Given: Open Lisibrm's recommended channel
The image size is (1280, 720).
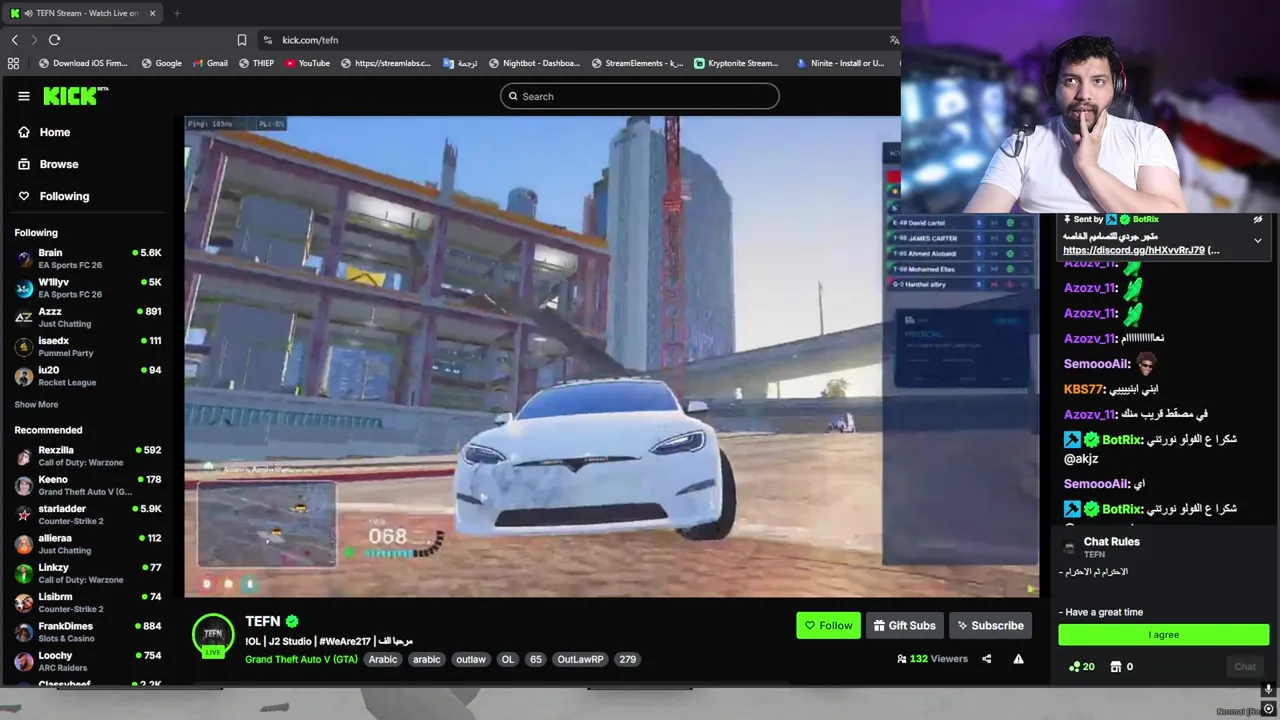Looking at the screenshot, I should point(88,602).
